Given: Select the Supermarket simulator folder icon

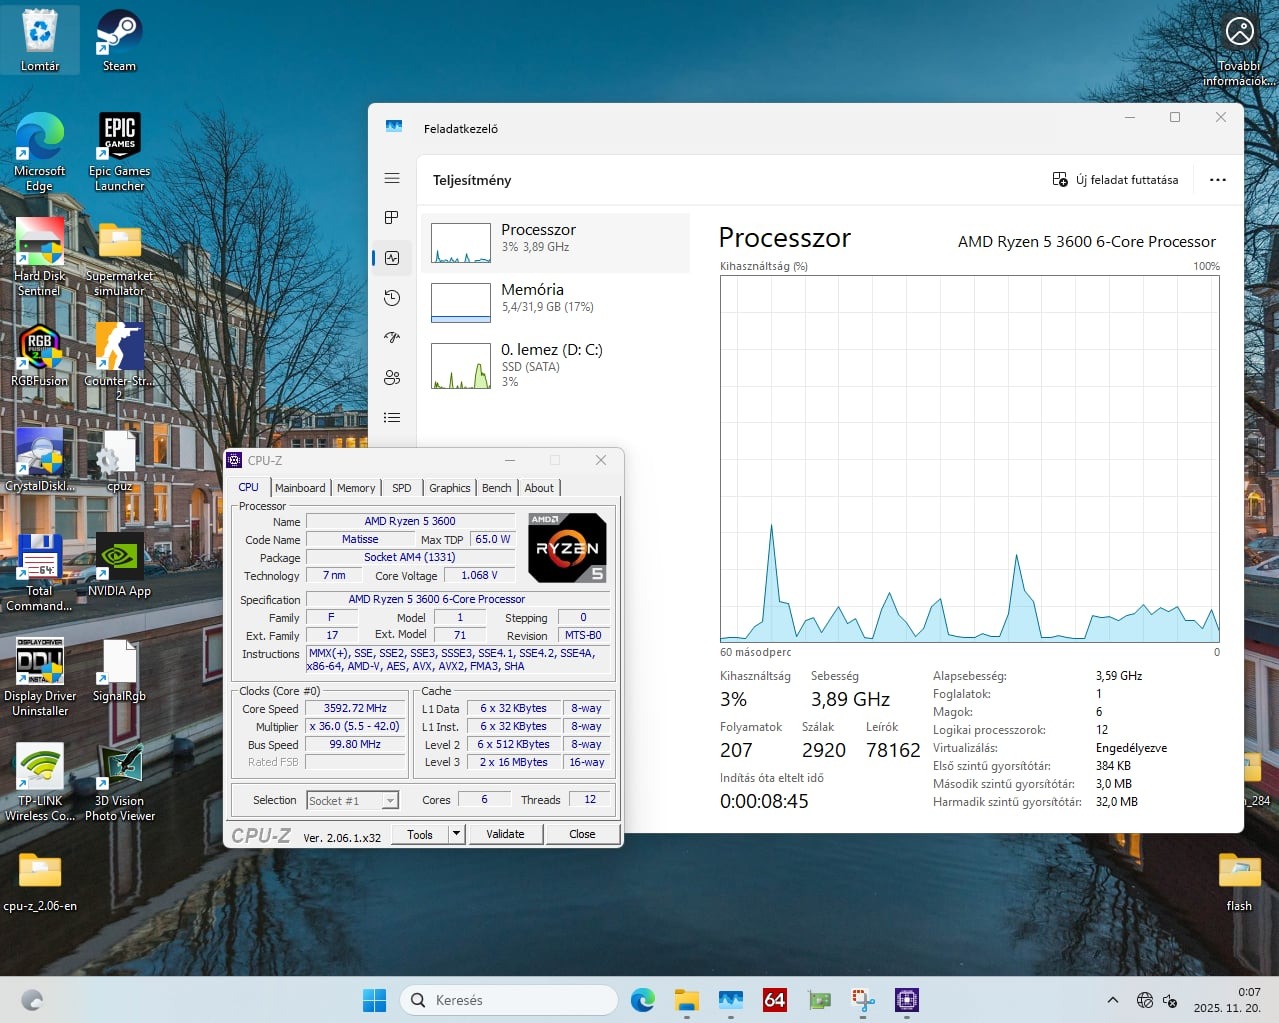Looking at the screenshot, I should click(119, 257).
